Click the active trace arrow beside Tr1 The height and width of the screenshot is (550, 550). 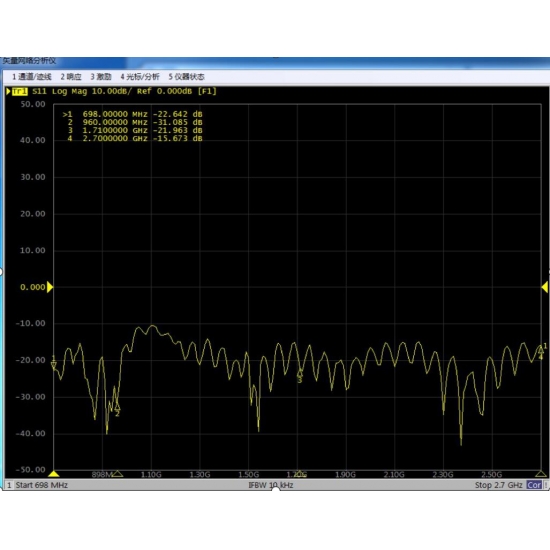(x=8, y=92)
